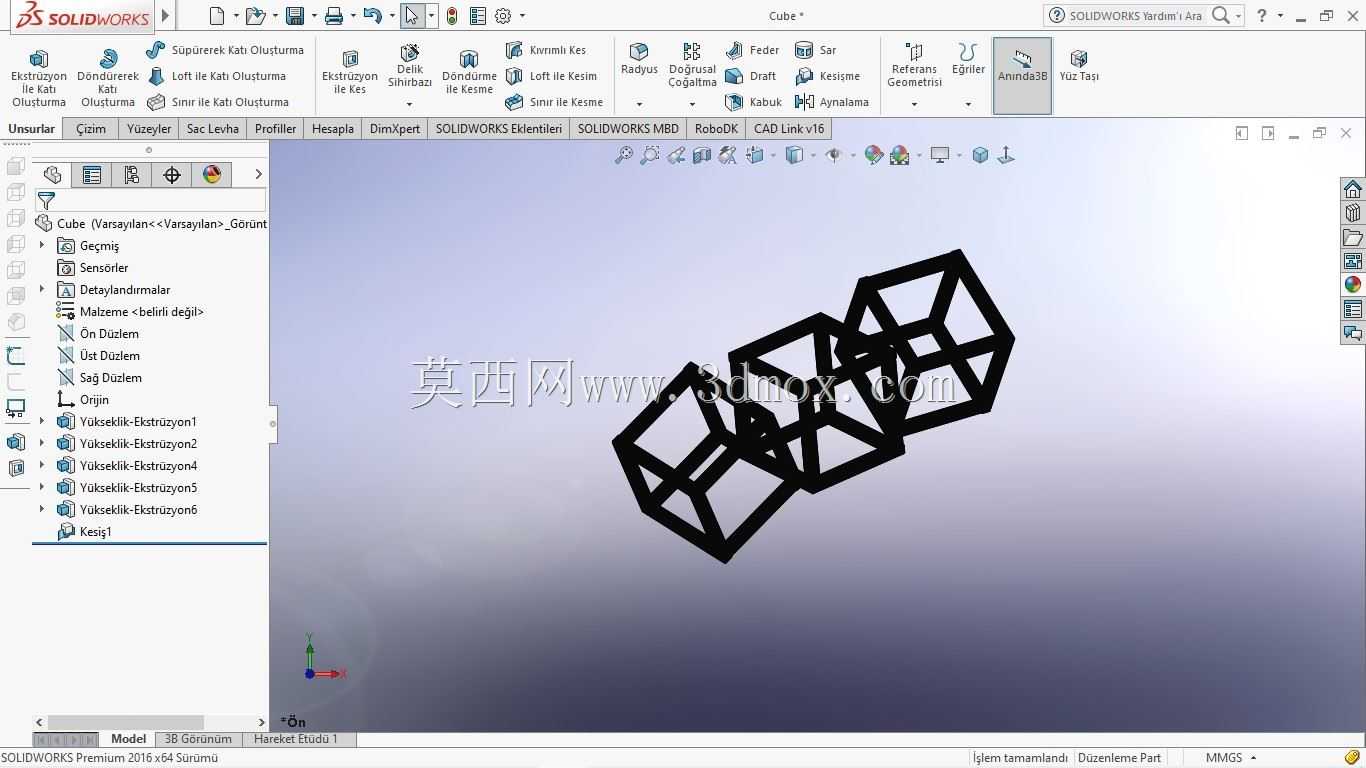This screenshot has height=768, width=1366.
Task: Open the Delik Sihirbazı tool
Action: (x=410, y=66)
